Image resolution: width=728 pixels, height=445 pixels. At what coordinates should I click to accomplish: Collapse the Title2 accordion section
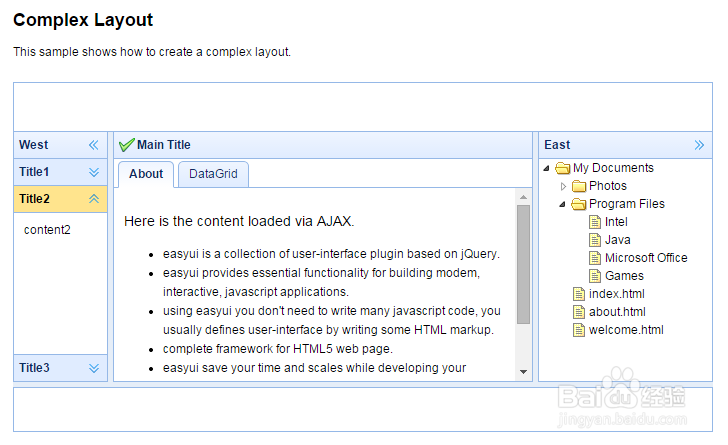pos(94,199)
